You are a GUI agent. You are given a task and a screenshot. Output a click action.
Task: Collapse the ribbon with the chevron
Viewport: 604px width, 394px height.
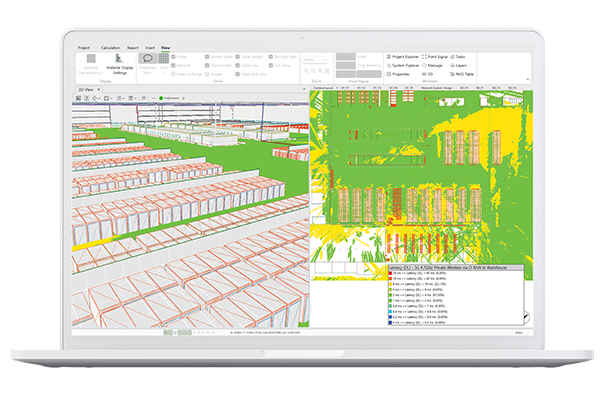(527, 79)
